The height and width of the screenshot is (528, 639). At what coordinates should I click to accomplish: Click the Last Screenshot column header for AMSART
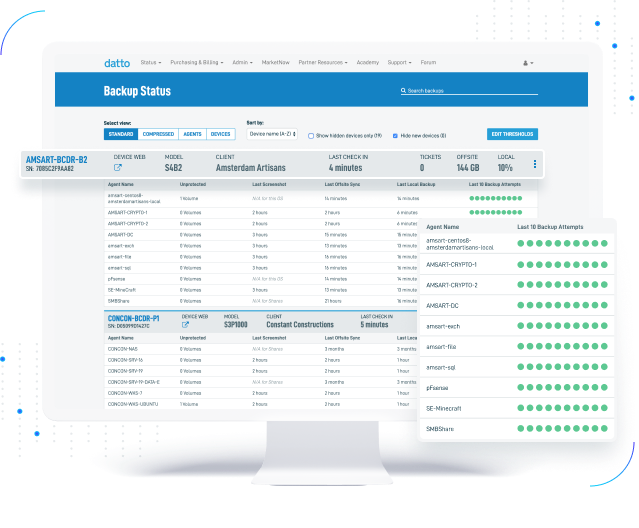tap(269, 185)
